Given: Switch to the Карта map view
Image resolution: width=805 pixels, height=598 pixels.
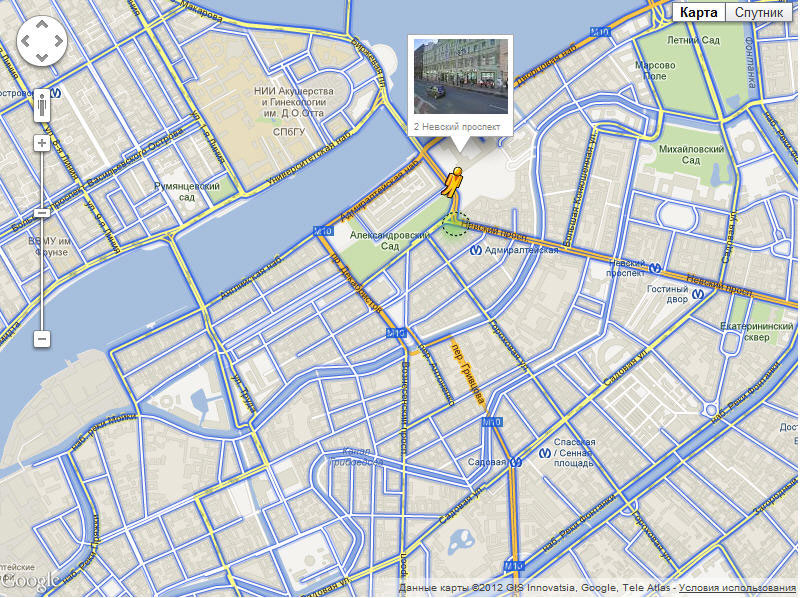Looking at the screenshot, I should click(x=698, y=12).
